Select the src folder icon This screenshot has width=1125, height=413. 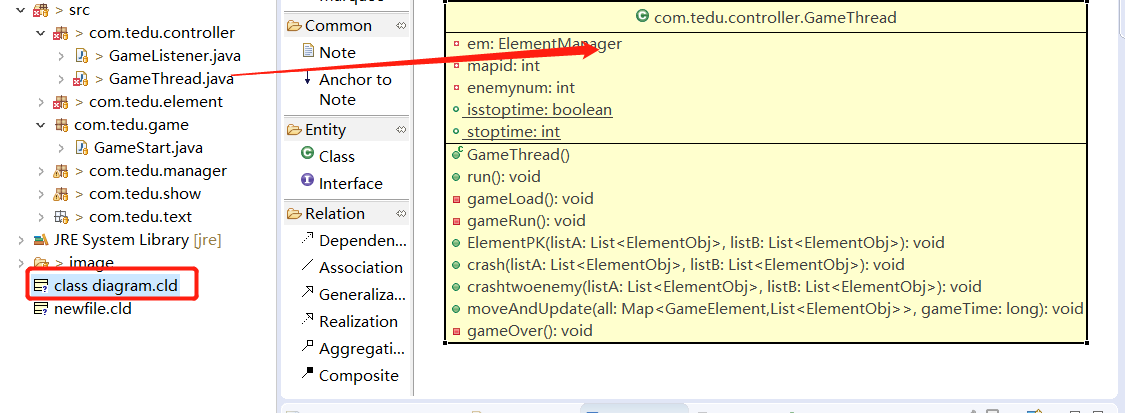(40, 11)
